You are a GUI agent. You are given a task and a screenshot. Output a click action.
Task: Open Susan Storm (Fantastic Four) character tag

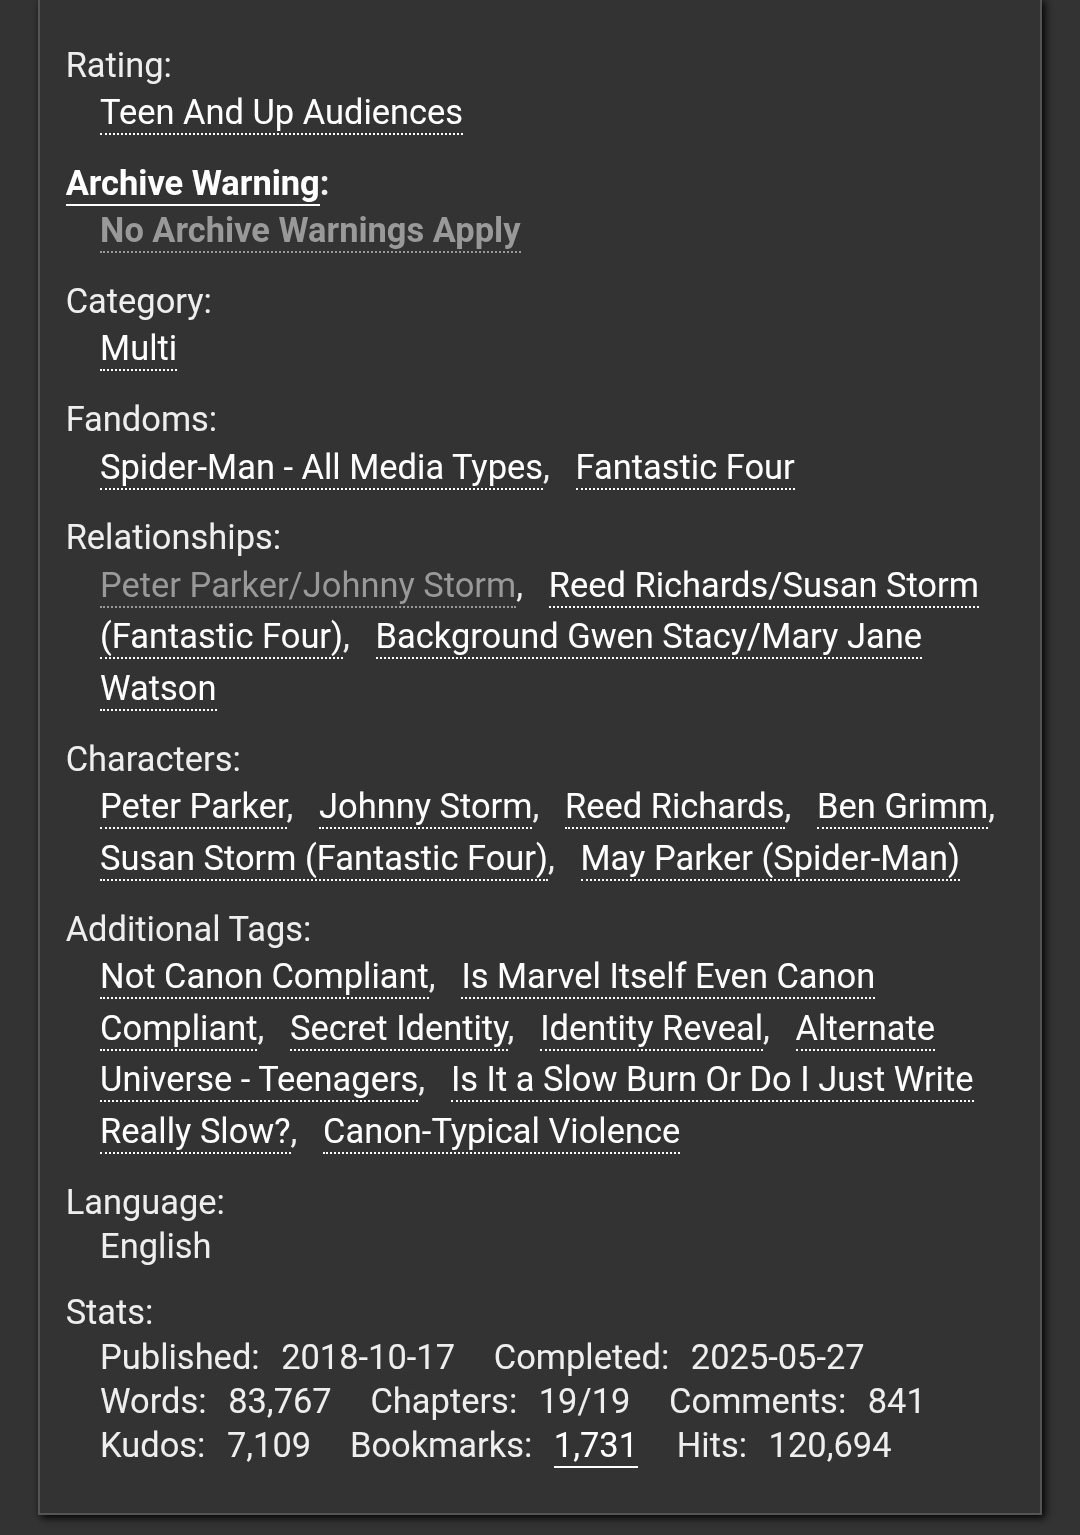(325, 859)
